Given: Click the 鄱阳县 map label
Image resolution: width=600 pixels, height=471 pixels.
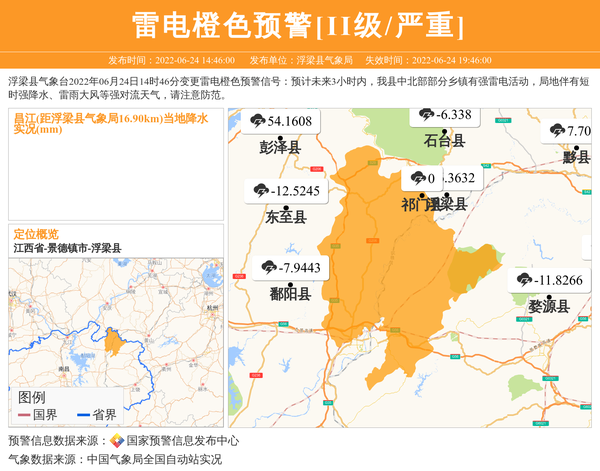Looking at the screenshot, I should tap(290, 294).
